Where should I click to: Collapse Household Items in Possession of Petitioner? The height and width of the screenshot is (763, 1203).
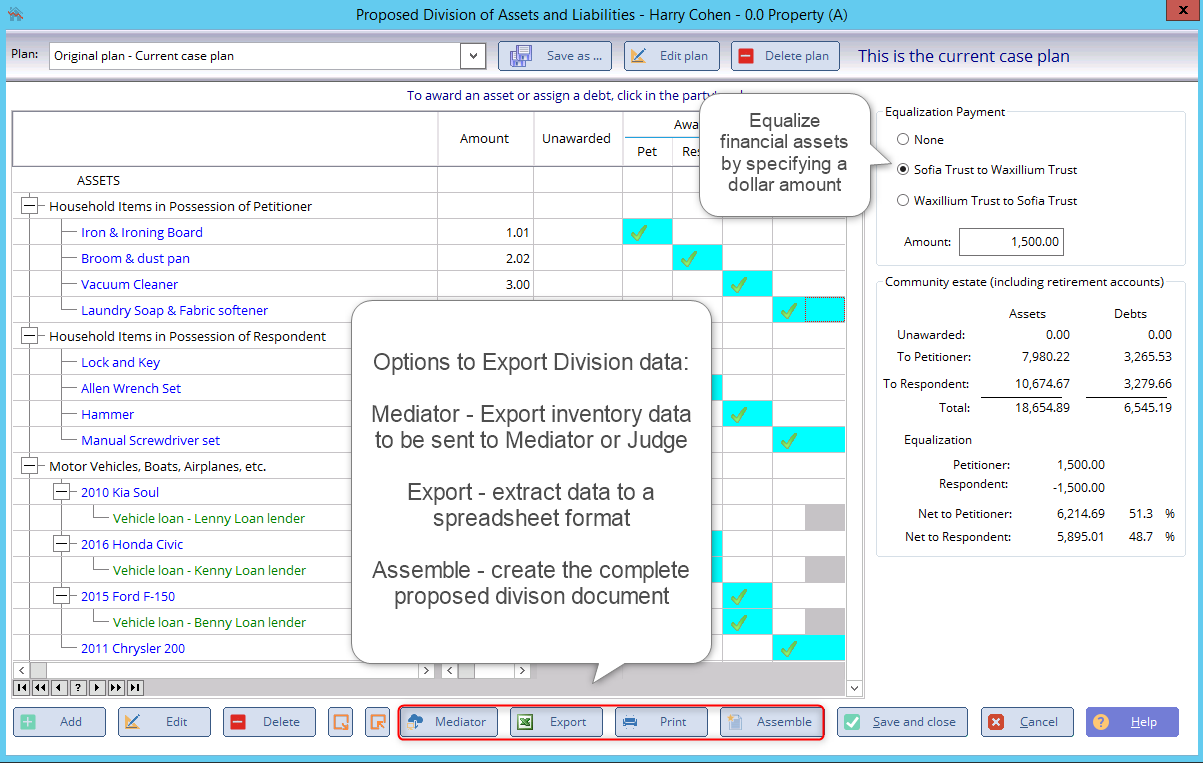coord(29,206)
